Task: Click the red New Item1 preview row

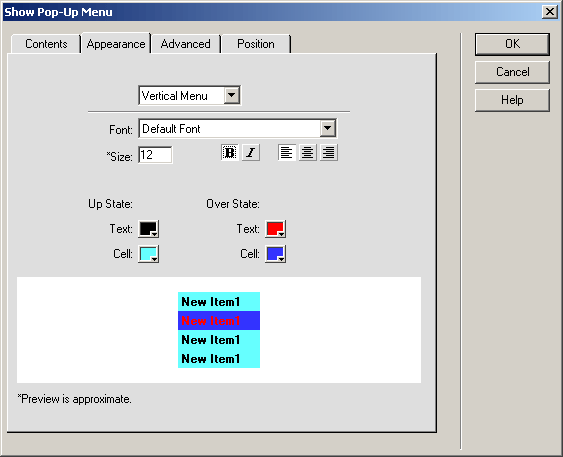Action: 219,321
